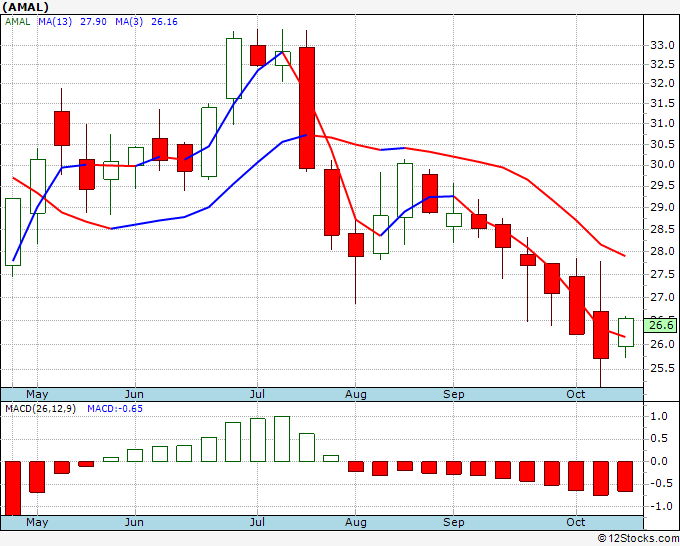Click the MACD:-0.65 value label

[x=115, y=409]
